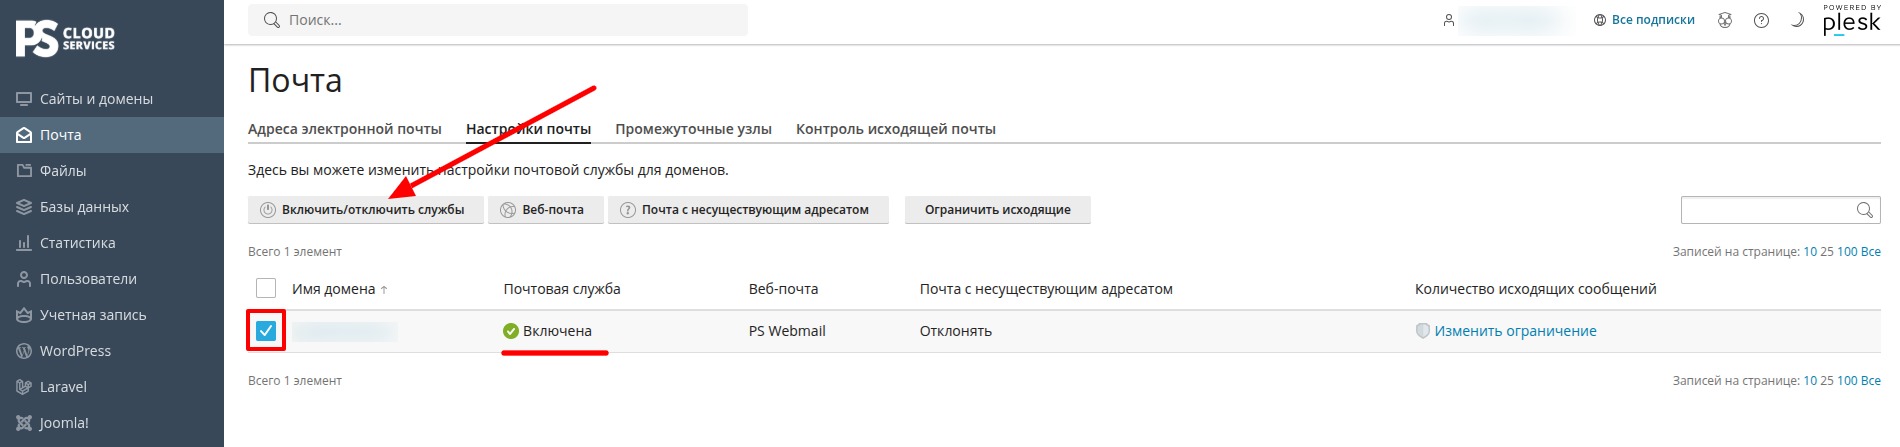Viewport: 1900px width, 447px height.
Task: Show 25 records per page
Action: tap(1827, 252)
